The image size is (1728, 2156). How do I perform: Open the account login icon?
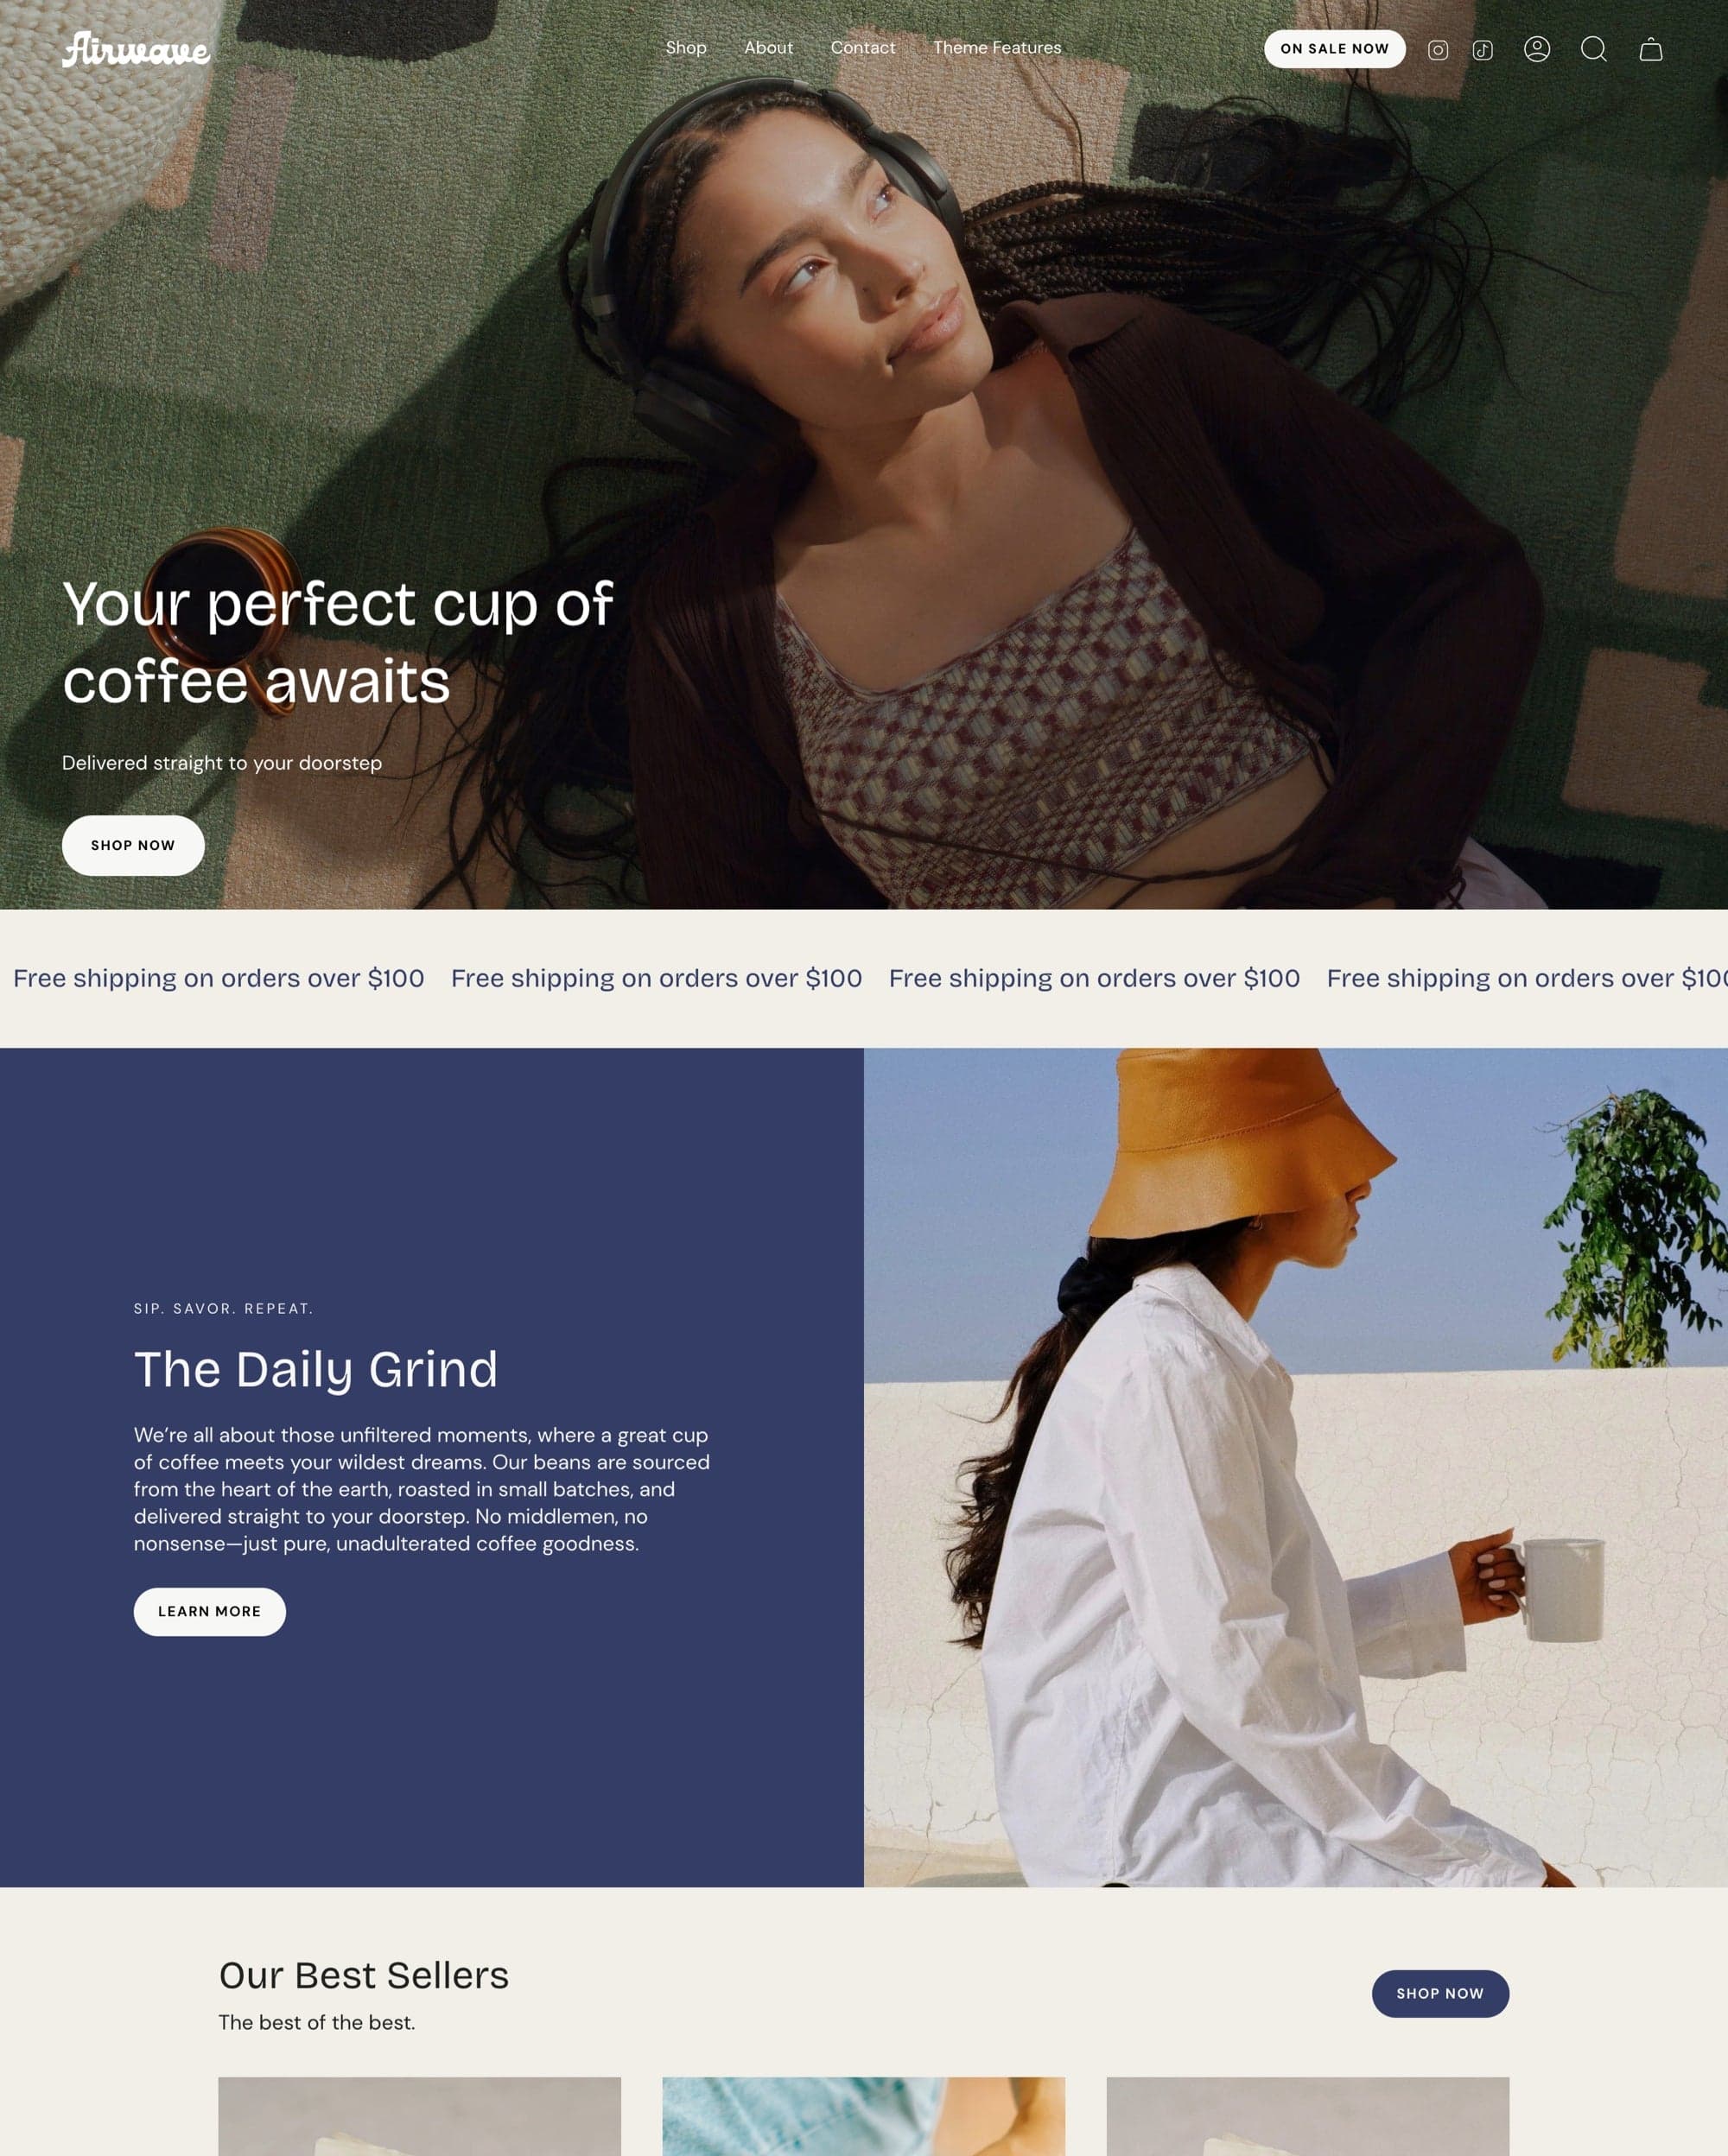[1537, 49]
